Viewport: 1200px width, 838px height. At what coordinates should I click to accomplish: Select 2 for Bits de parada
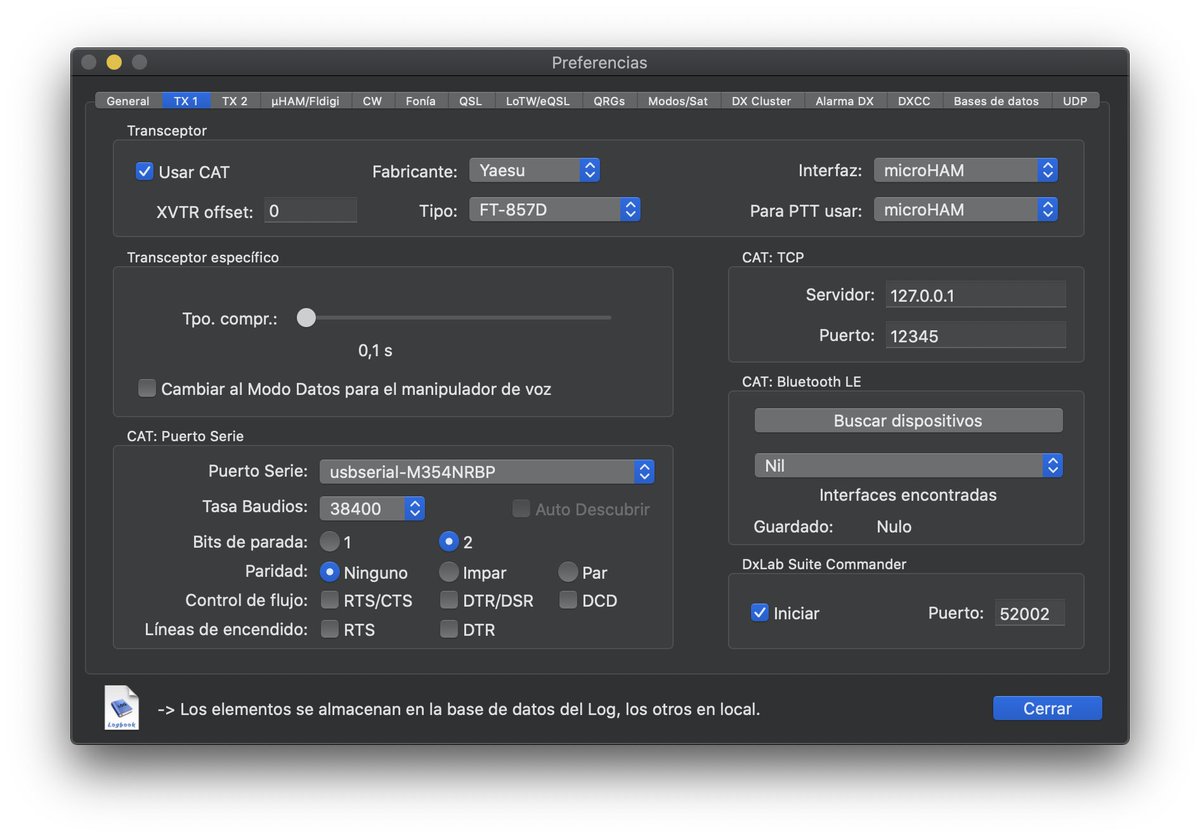point(449,542)
